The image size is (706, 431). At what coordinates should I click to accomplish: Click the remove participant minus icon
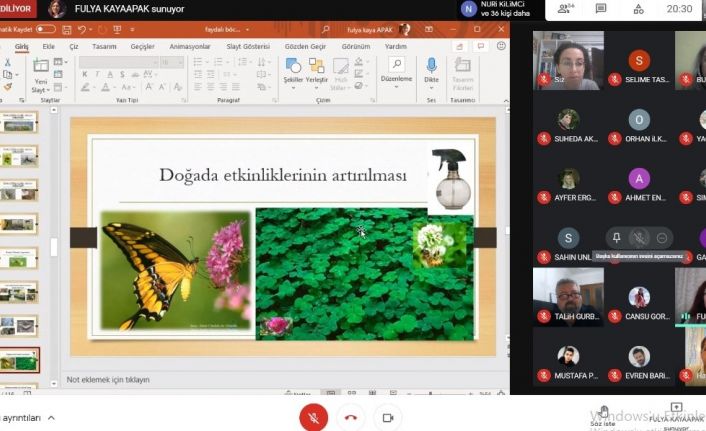coord(661,238)
